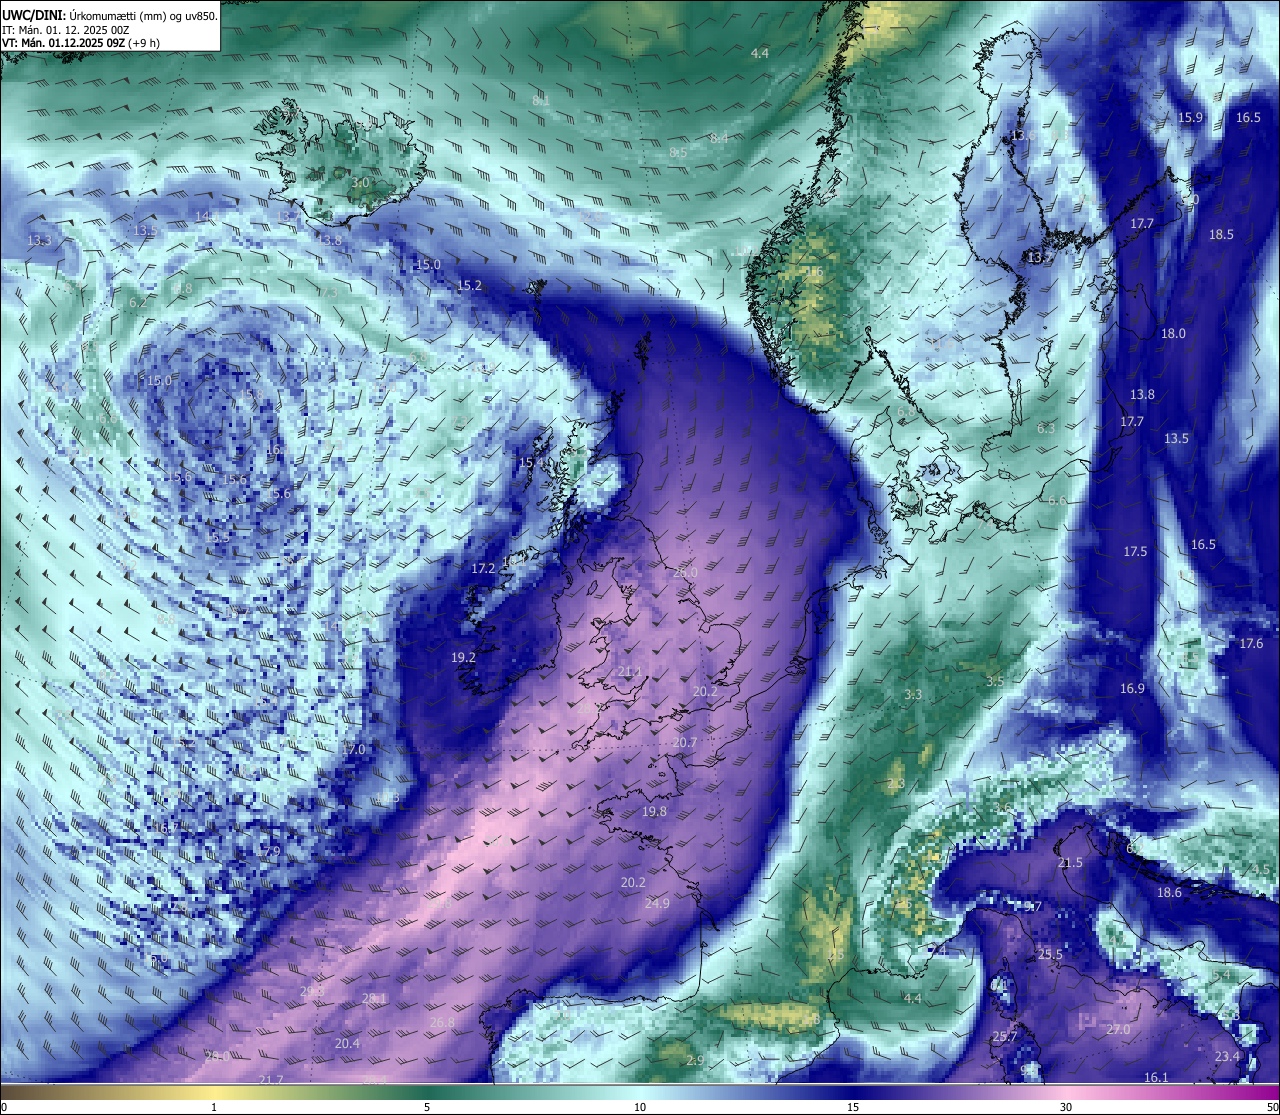Viewport: 1280px width, 1115px height.
Task: Click the 8.1 value on the map
Action: point(541,101)
